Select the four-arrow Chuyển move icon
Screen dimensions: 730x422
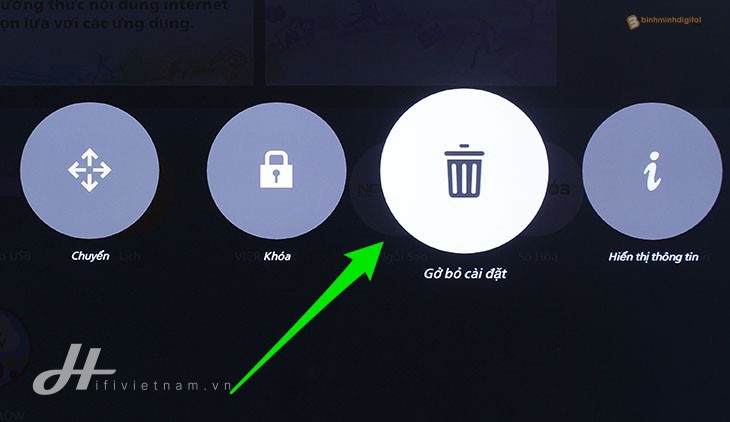click(x=89, y=170)
